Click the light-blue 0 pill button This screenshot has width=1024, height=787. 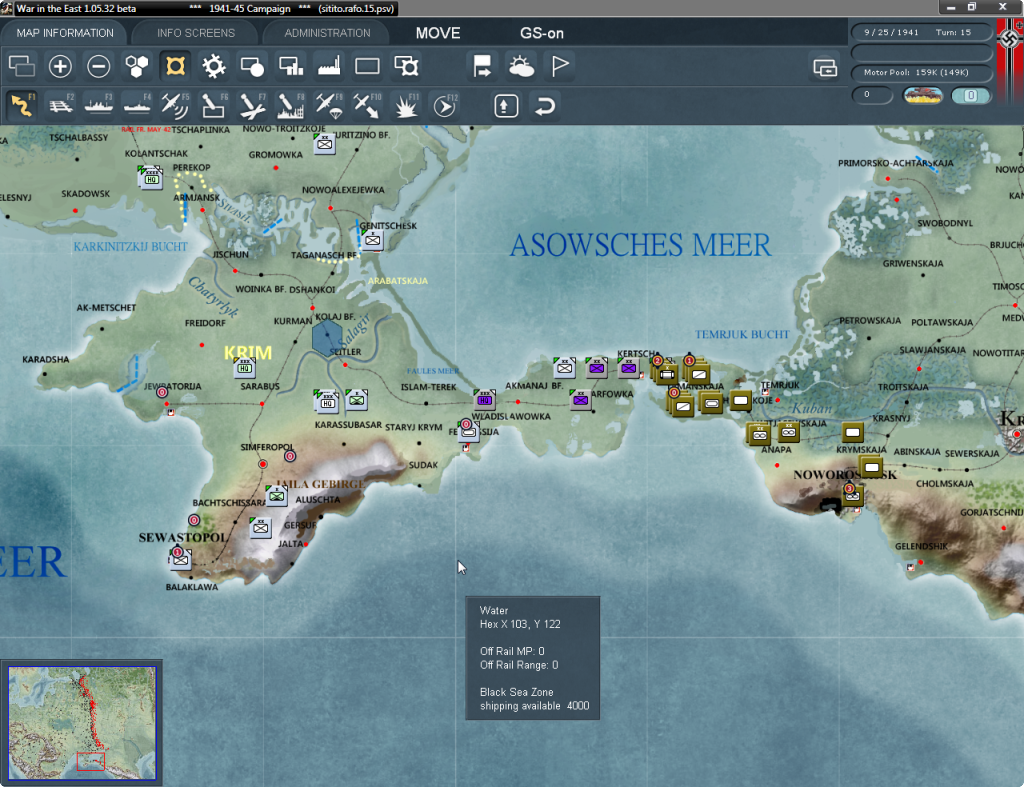[x=970, y=95]
